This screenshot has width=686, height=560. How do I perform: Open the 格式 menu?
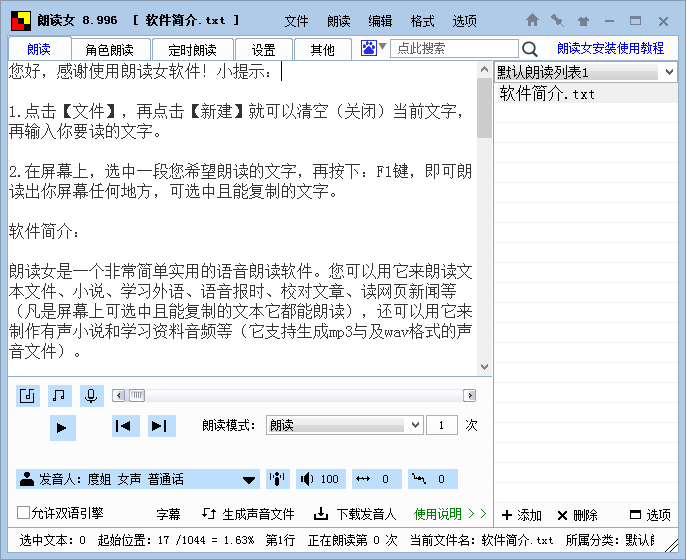[422, 21]
